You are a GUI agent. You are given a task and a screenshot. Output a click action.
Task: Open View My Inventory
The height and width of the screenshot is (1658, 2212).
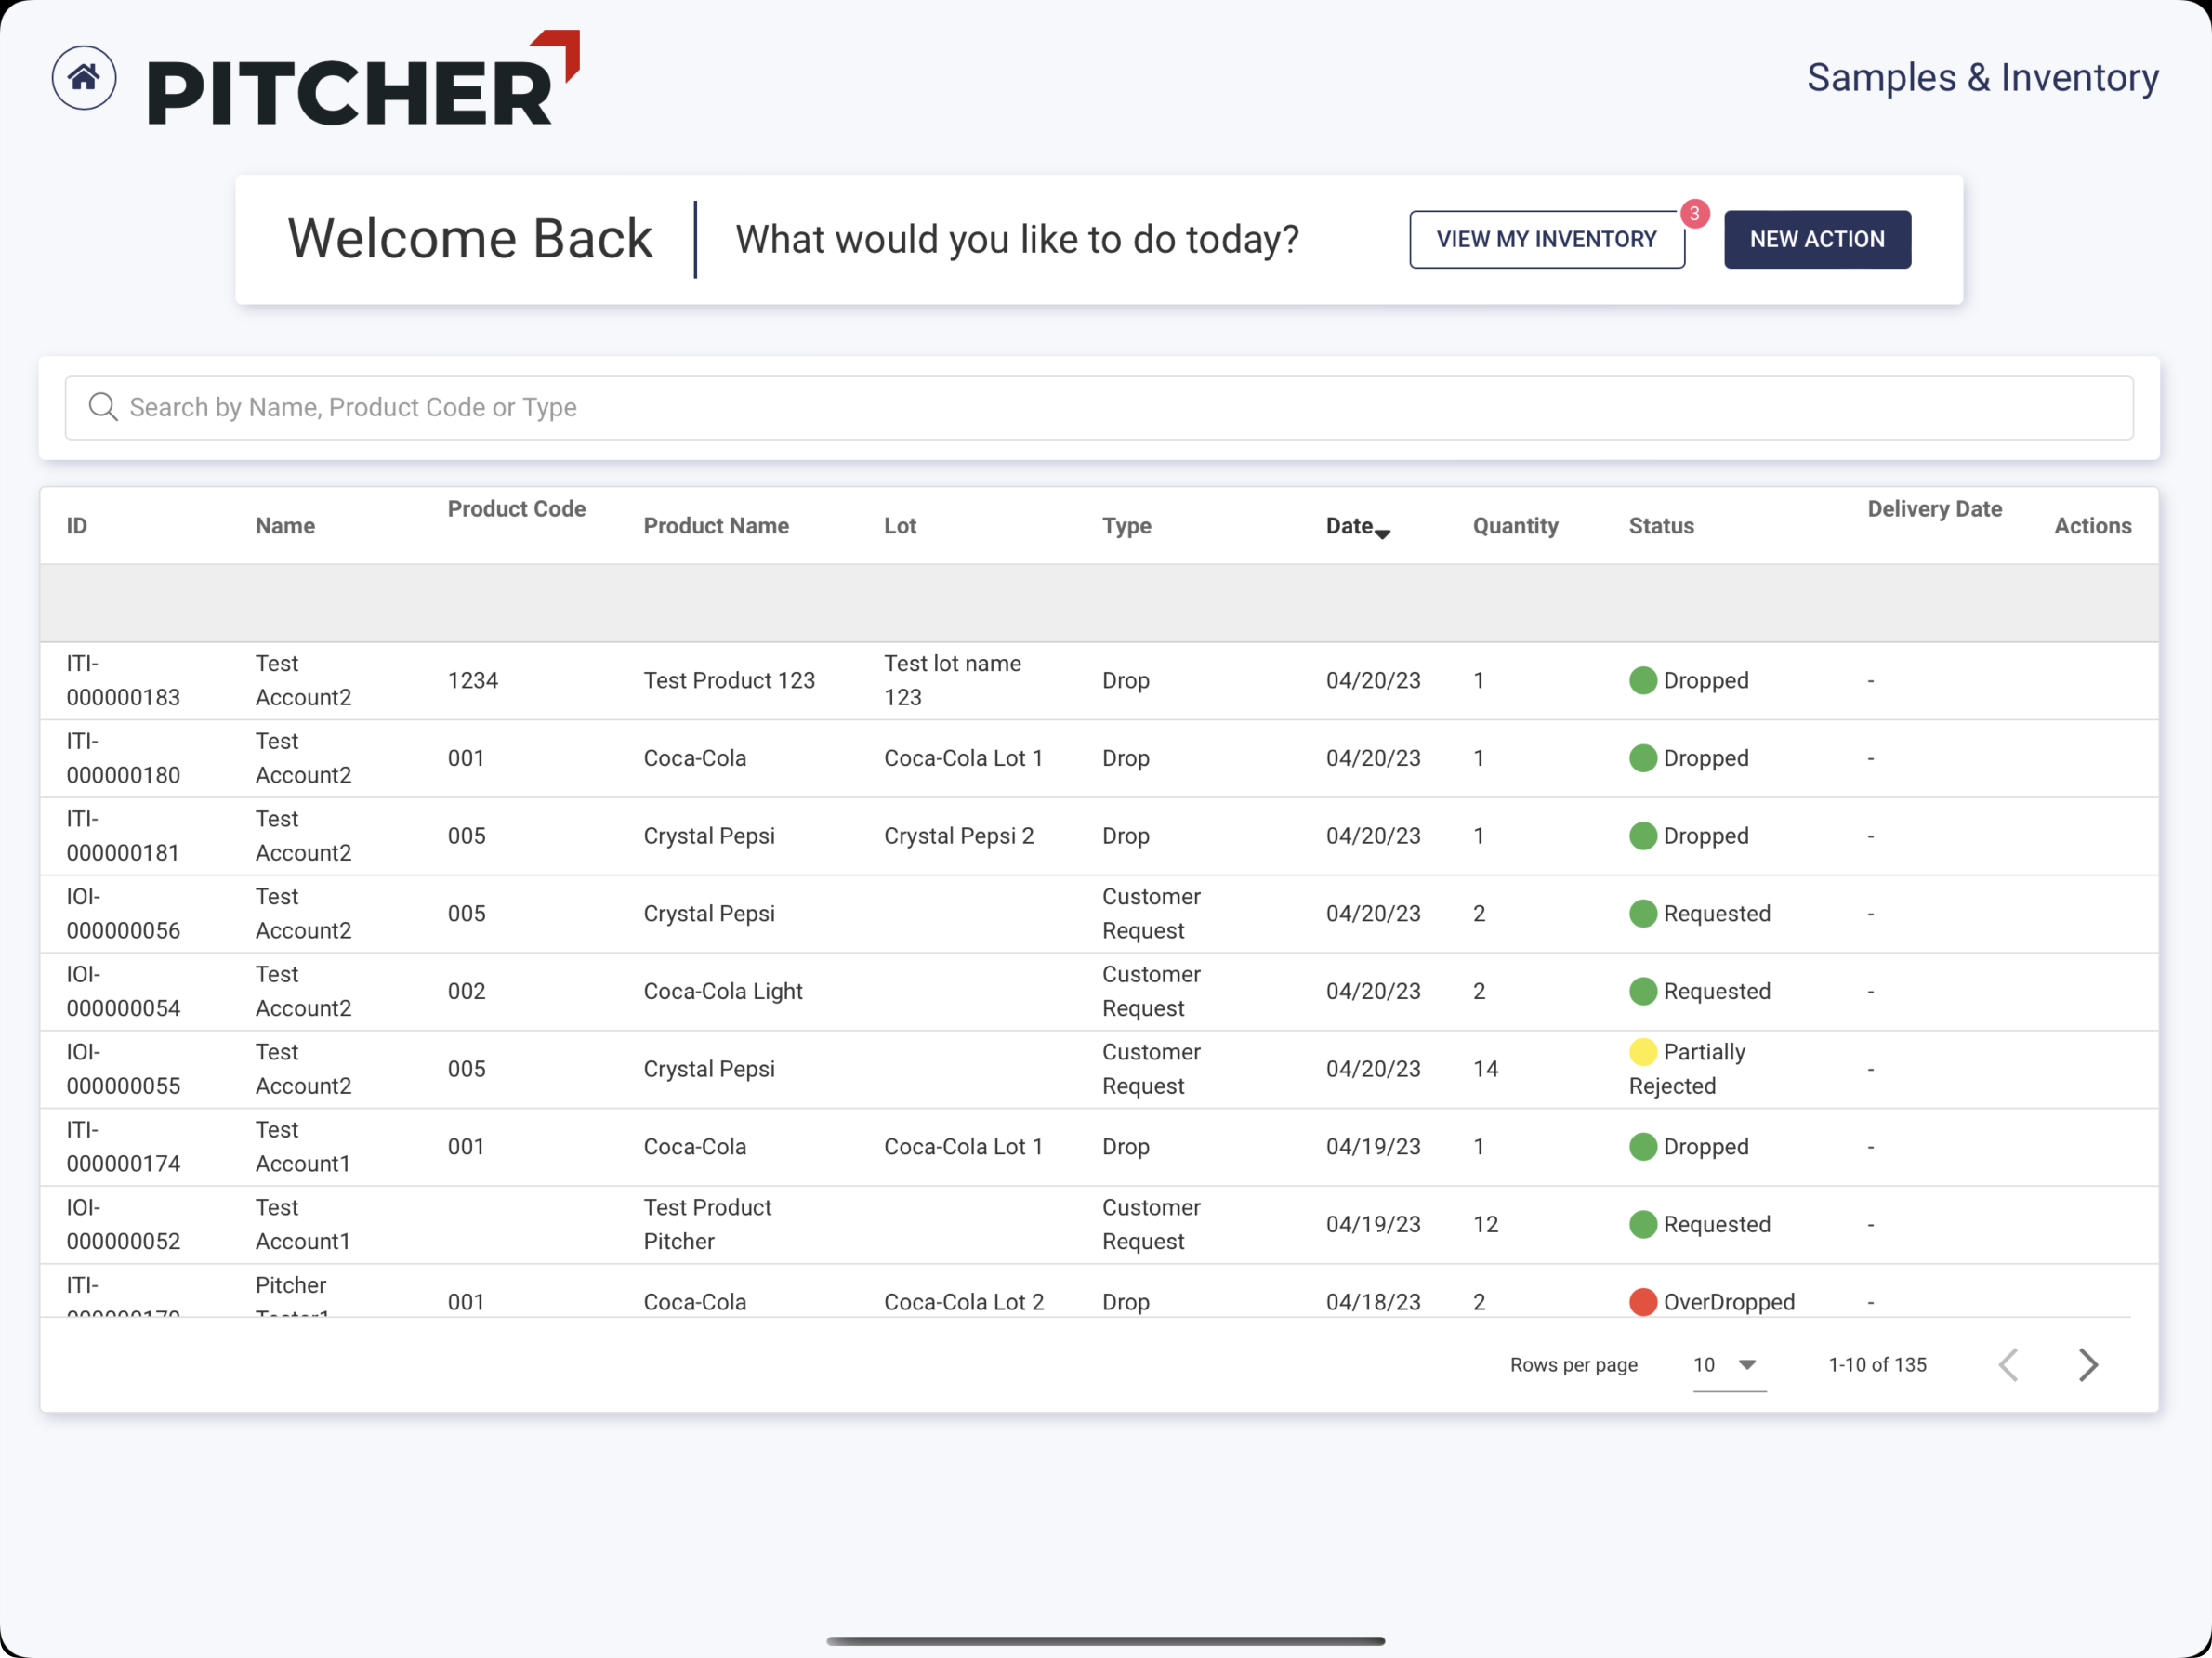click(x=1546, y=240)
